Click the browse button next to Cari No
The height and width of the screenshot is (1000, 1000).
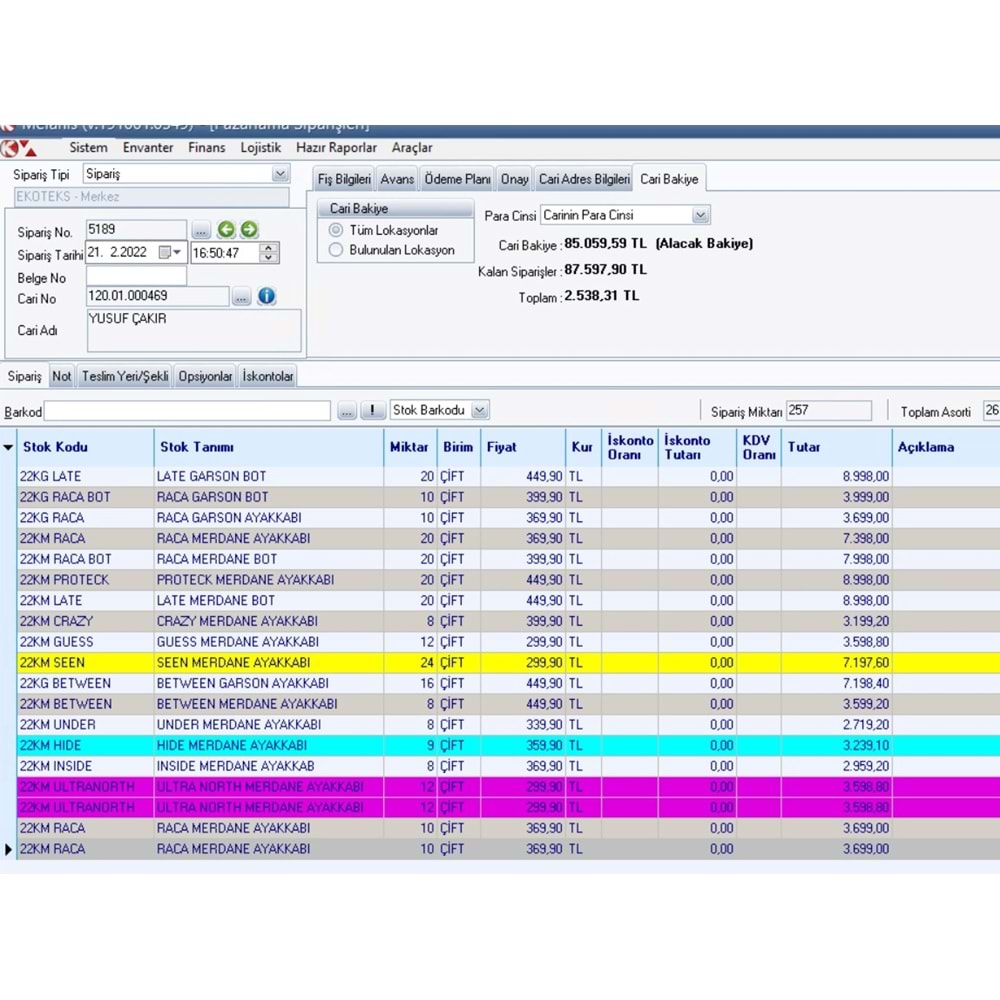pos(241,297)
